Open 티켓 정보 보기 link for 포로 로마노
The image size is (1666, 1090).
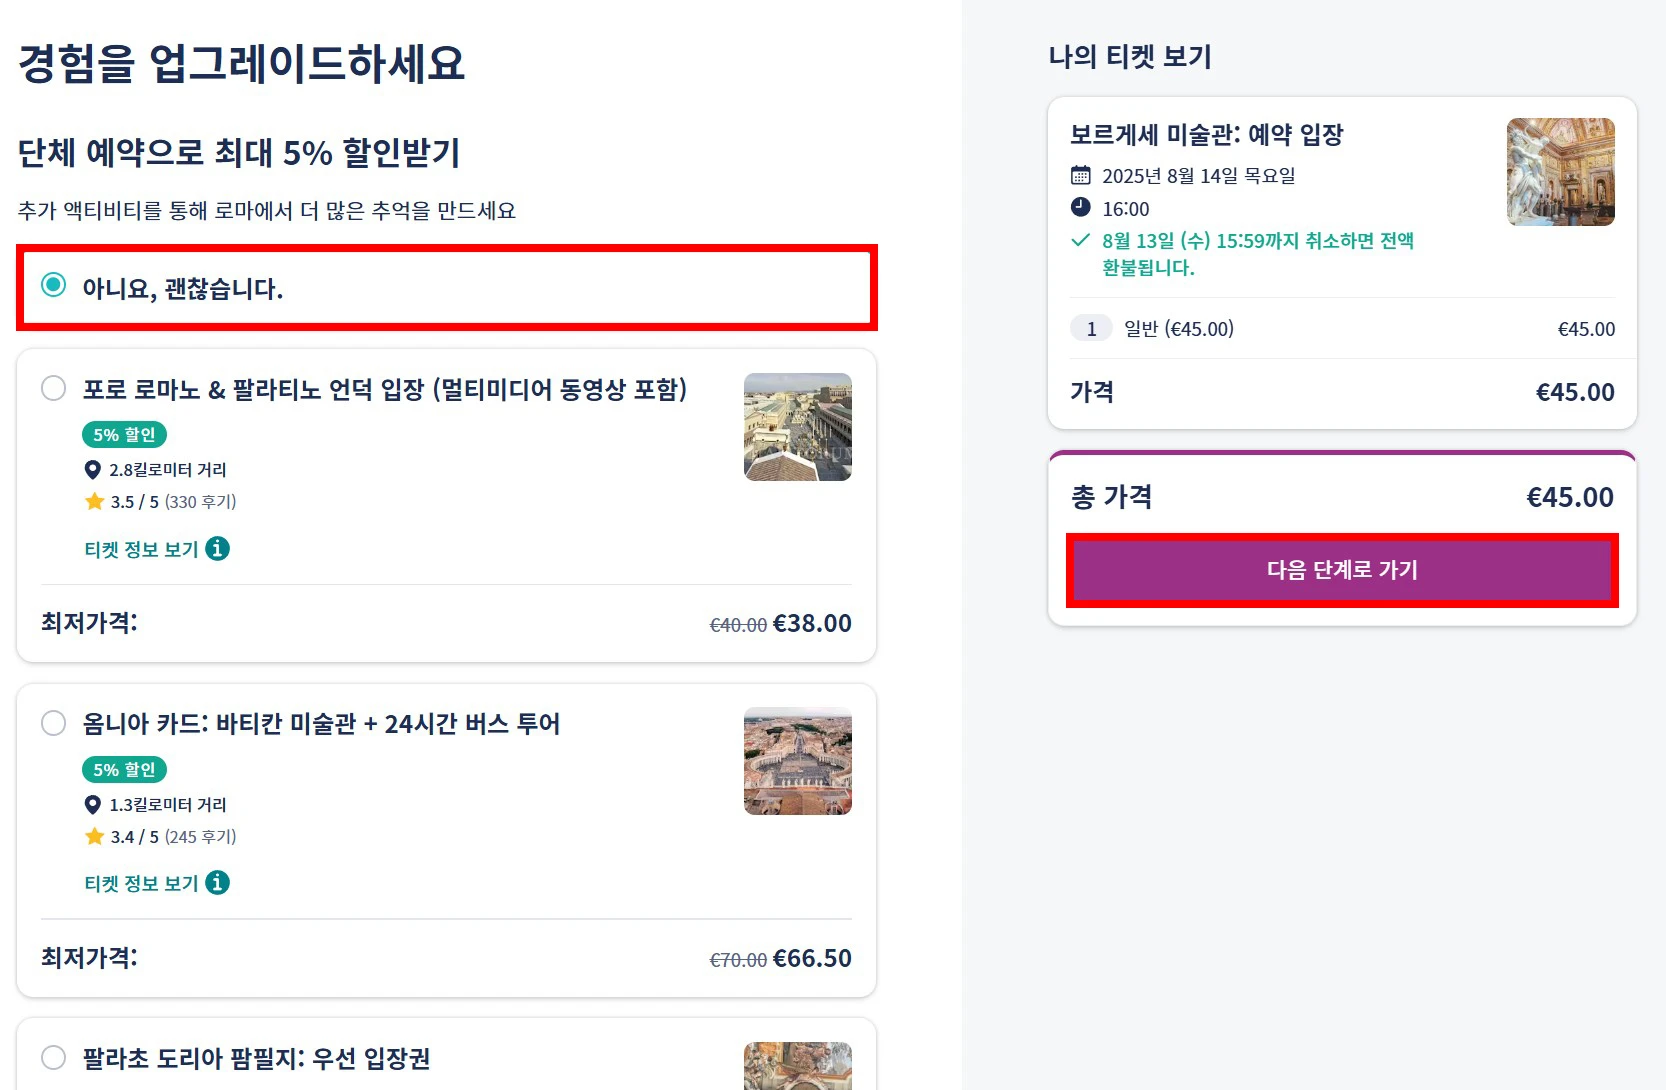[x=141, y=549]
